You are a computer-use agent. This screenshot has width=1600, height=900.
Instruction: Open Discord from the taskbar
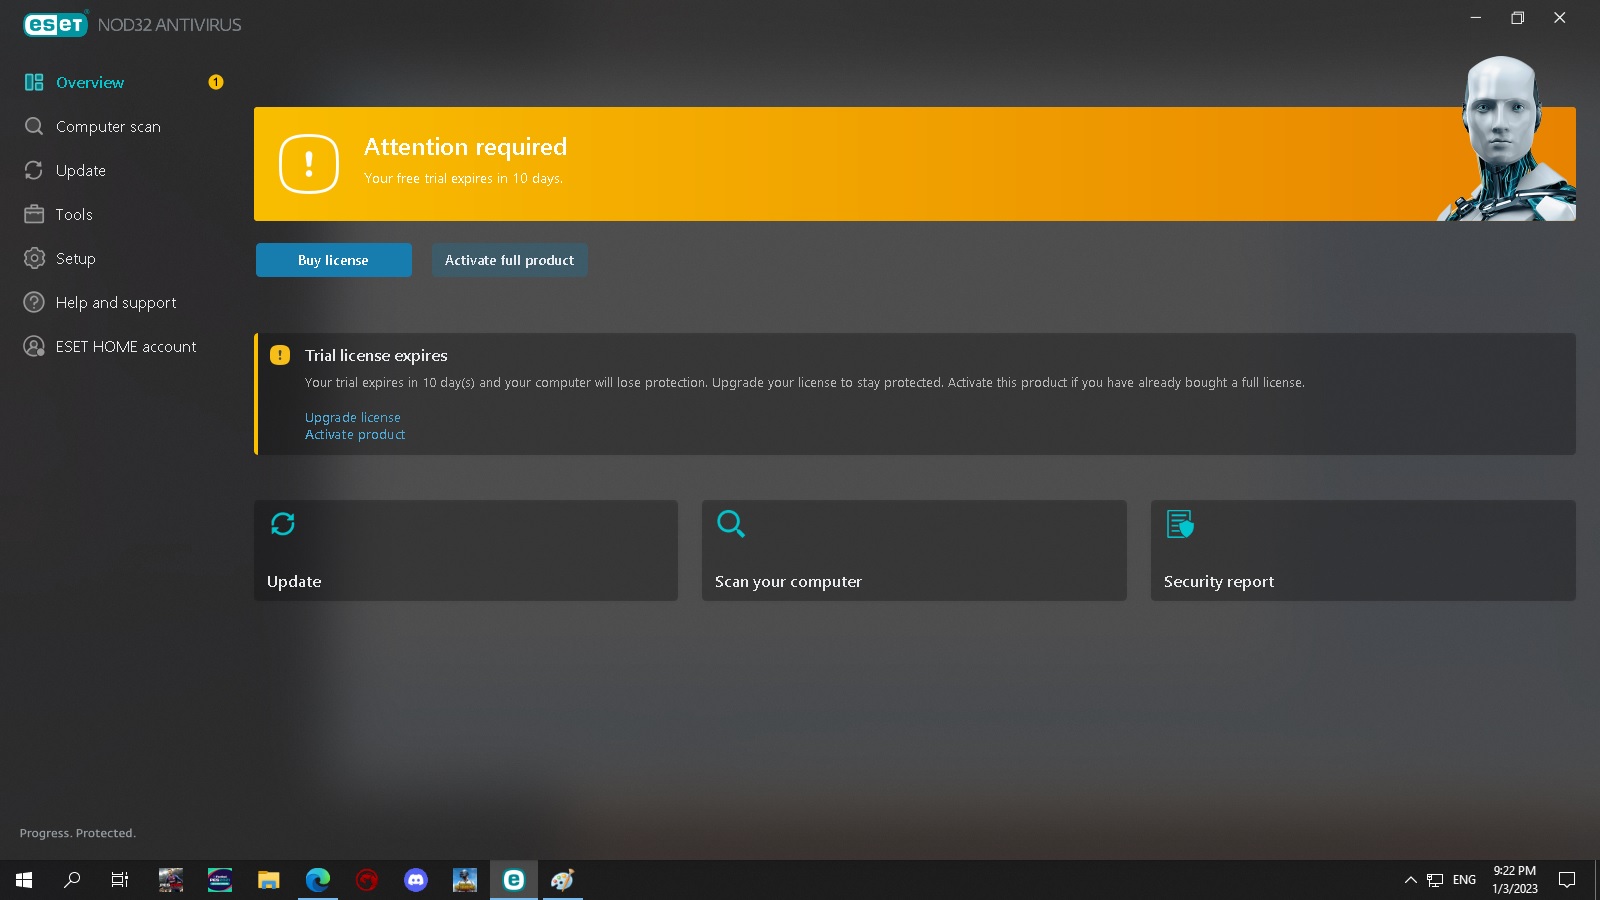(x=416, y=880)
